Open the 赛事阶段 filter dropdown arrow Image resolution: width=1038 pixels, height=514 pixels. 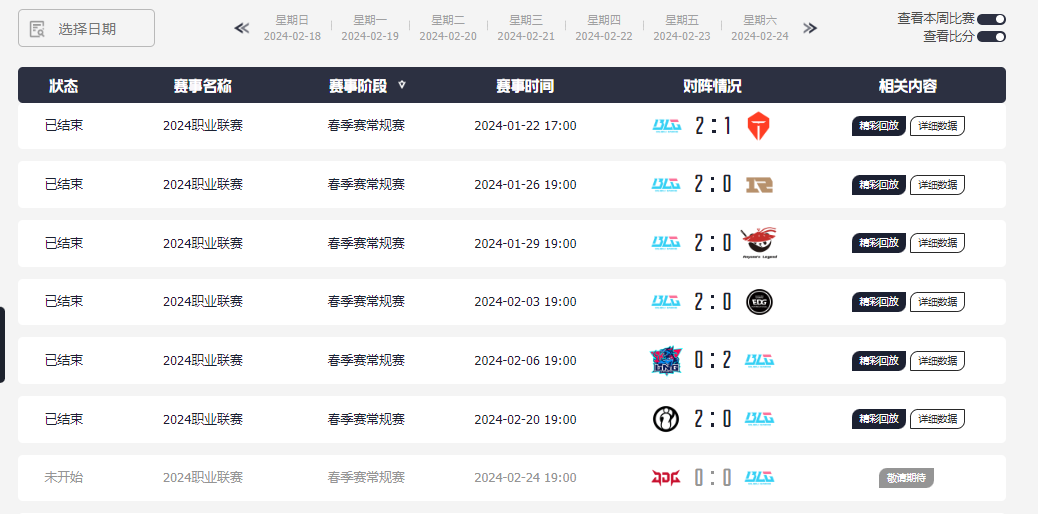tap(402, 85)
